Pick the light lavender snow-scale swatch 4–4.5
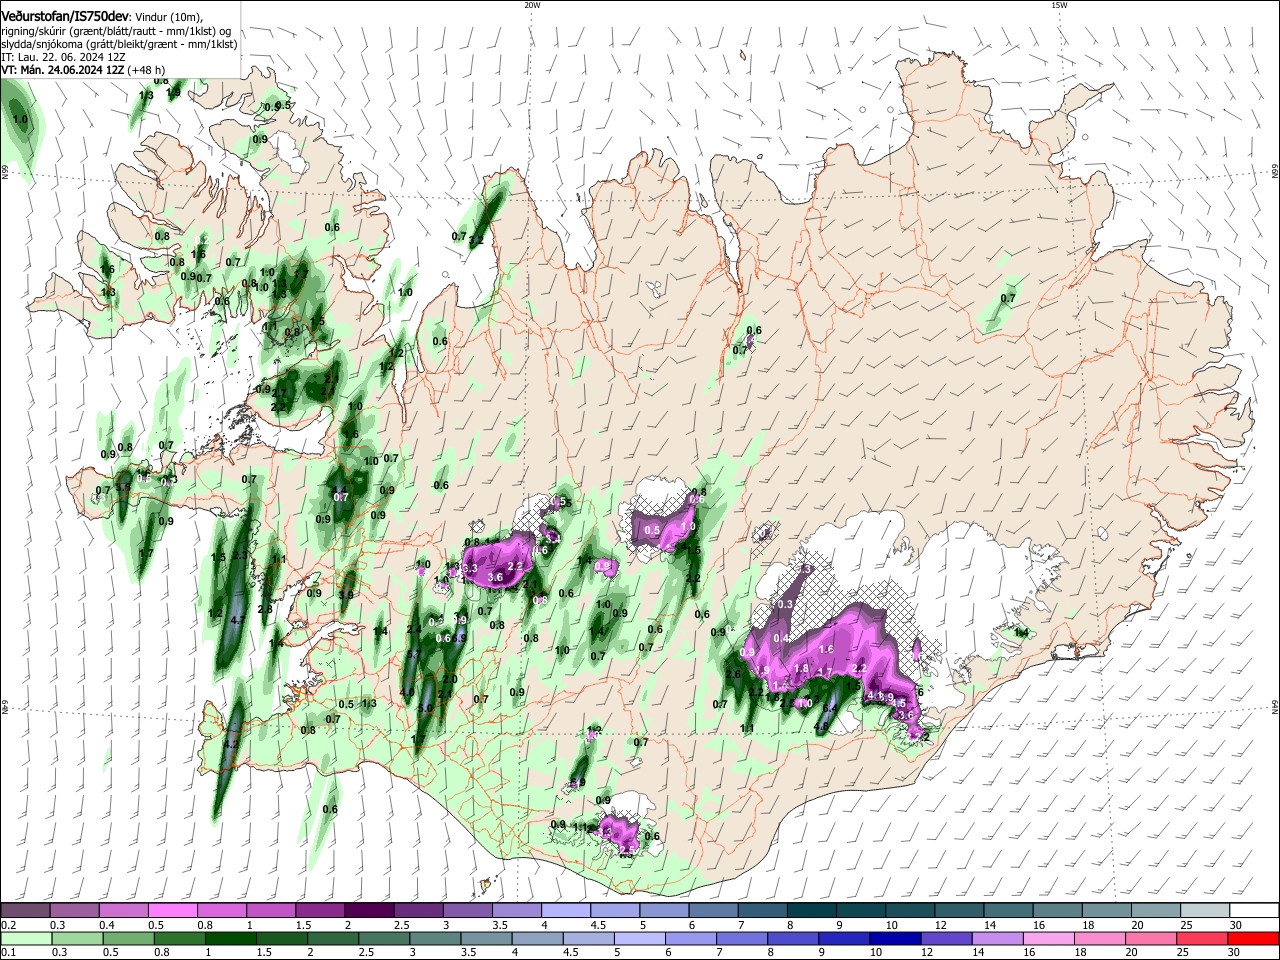This screenshot has height=960, width=1280. [565, 910]
